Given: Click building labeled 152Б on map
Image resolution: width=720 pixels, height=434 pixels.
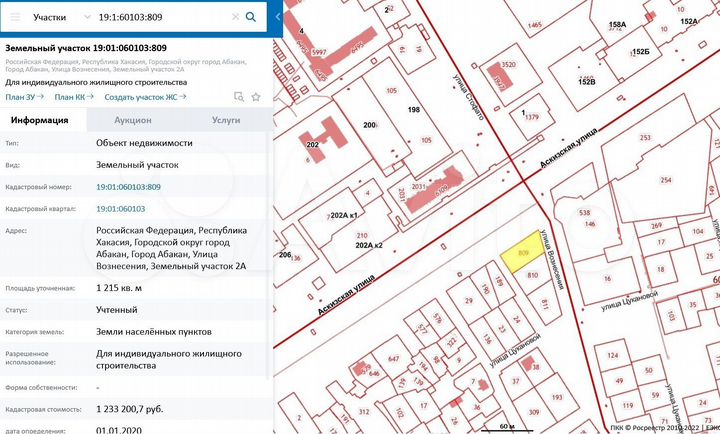Looking at the screenshot, I should pyautogui.click(x=641, y=51).
